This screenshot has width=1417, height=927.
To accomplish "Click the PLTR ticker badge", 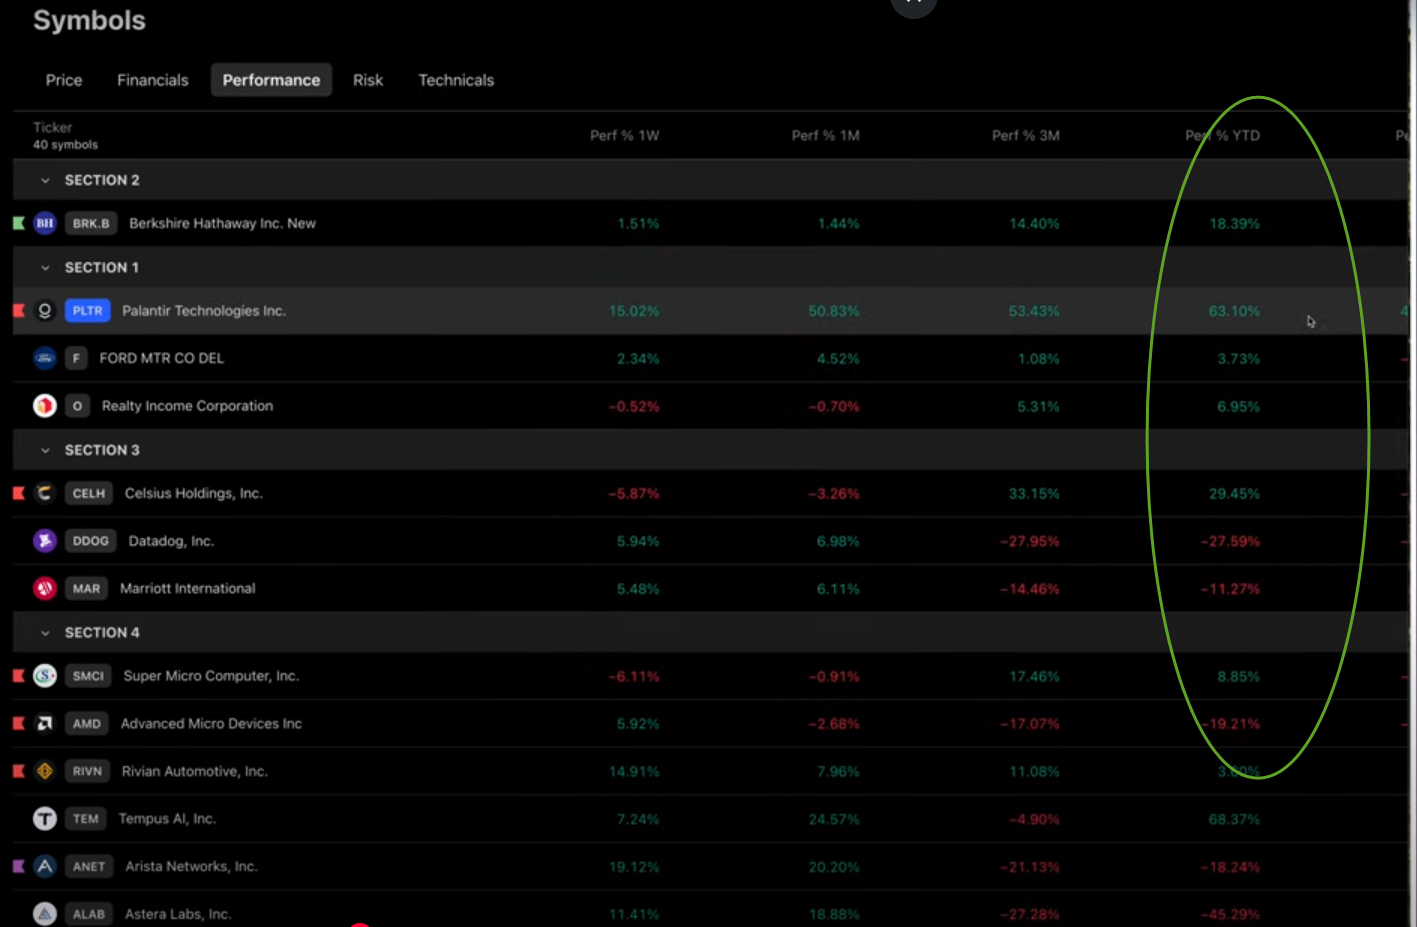I will click(x=87, y=311).
